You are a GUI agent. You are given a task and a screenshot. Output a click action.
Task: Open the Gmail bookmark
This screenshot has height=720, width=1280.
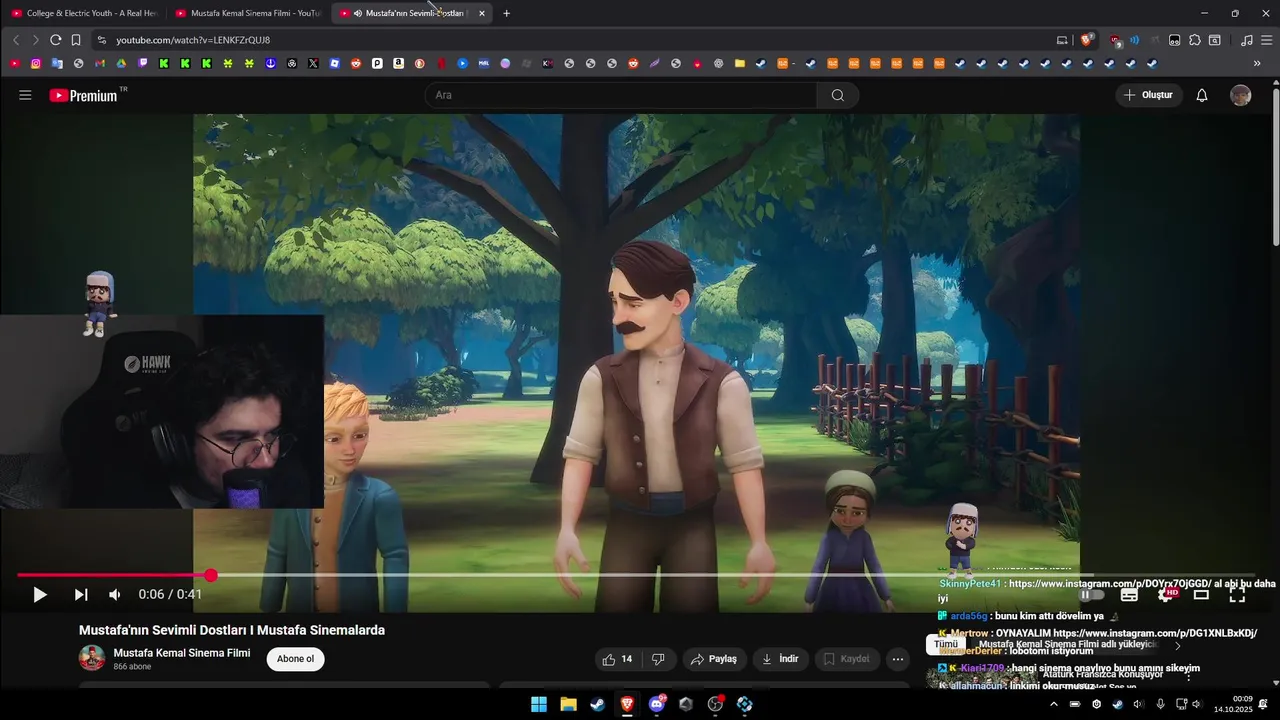100,63
